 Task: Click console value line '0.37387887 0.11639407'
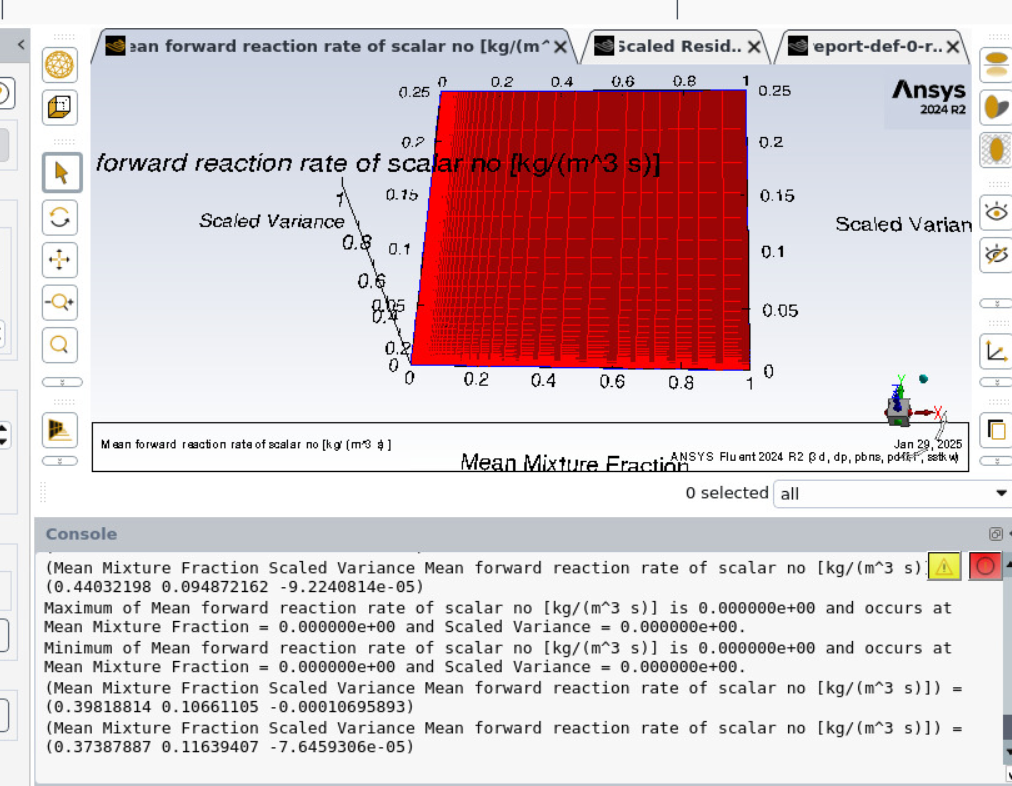pyautogui.click(x=229, y=747)
